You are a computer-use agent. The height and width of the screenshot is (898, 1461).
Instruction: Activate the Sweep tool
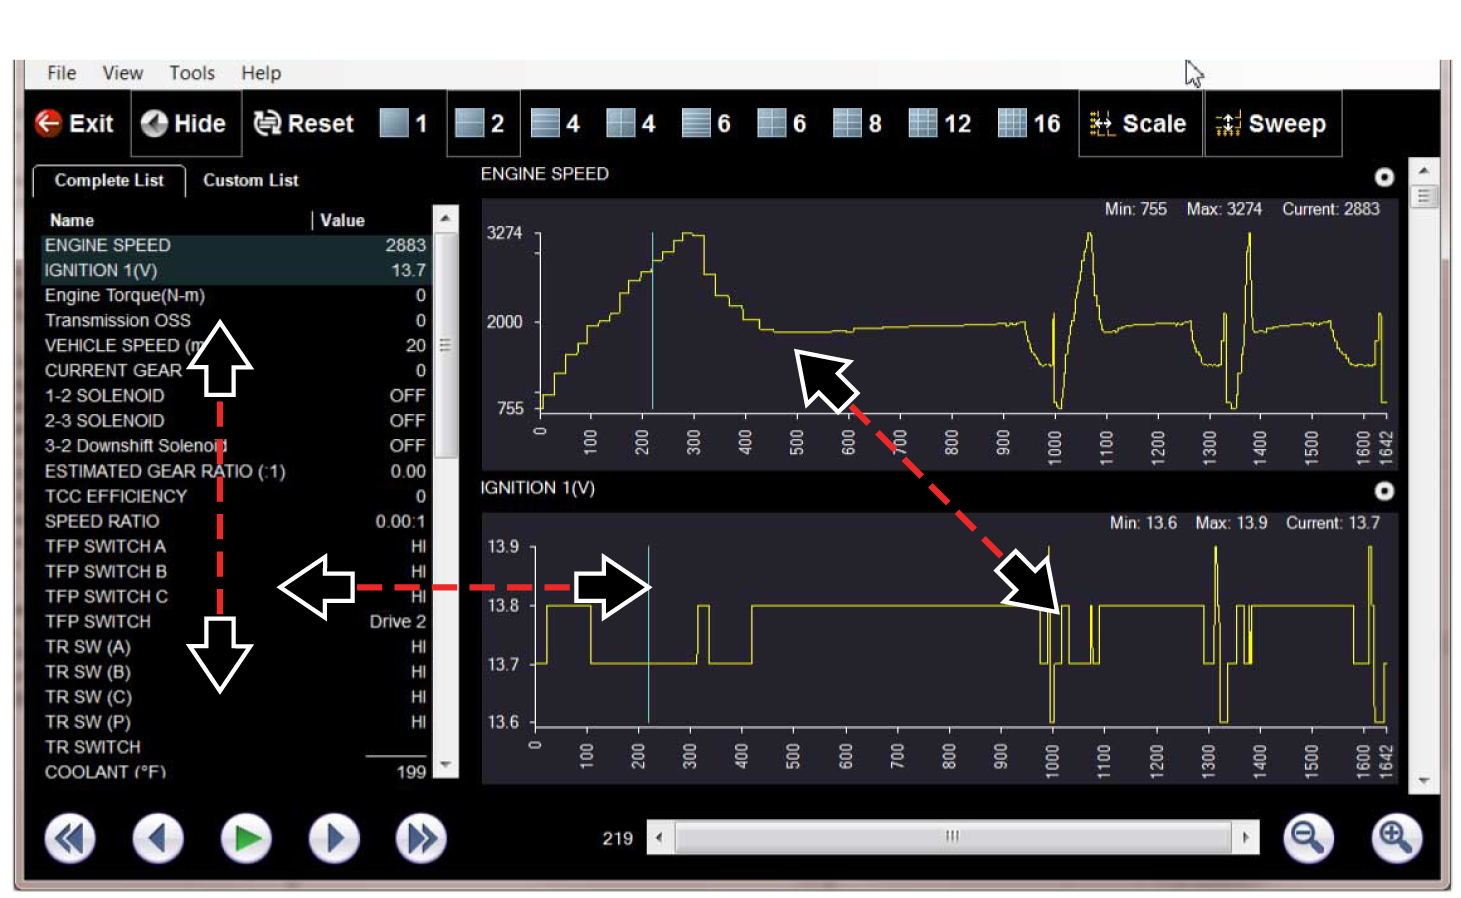click(x=1271, y=123)
